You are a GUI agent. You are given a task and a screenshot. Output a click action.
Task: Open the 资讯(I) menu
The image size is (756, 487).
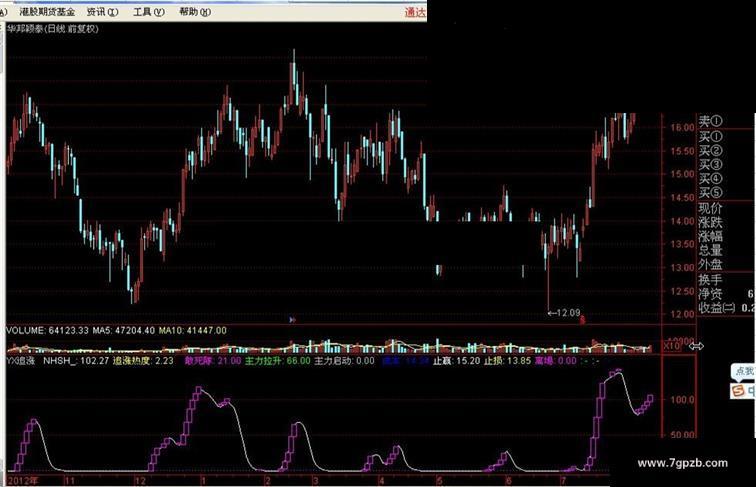(x=102, y=12)
